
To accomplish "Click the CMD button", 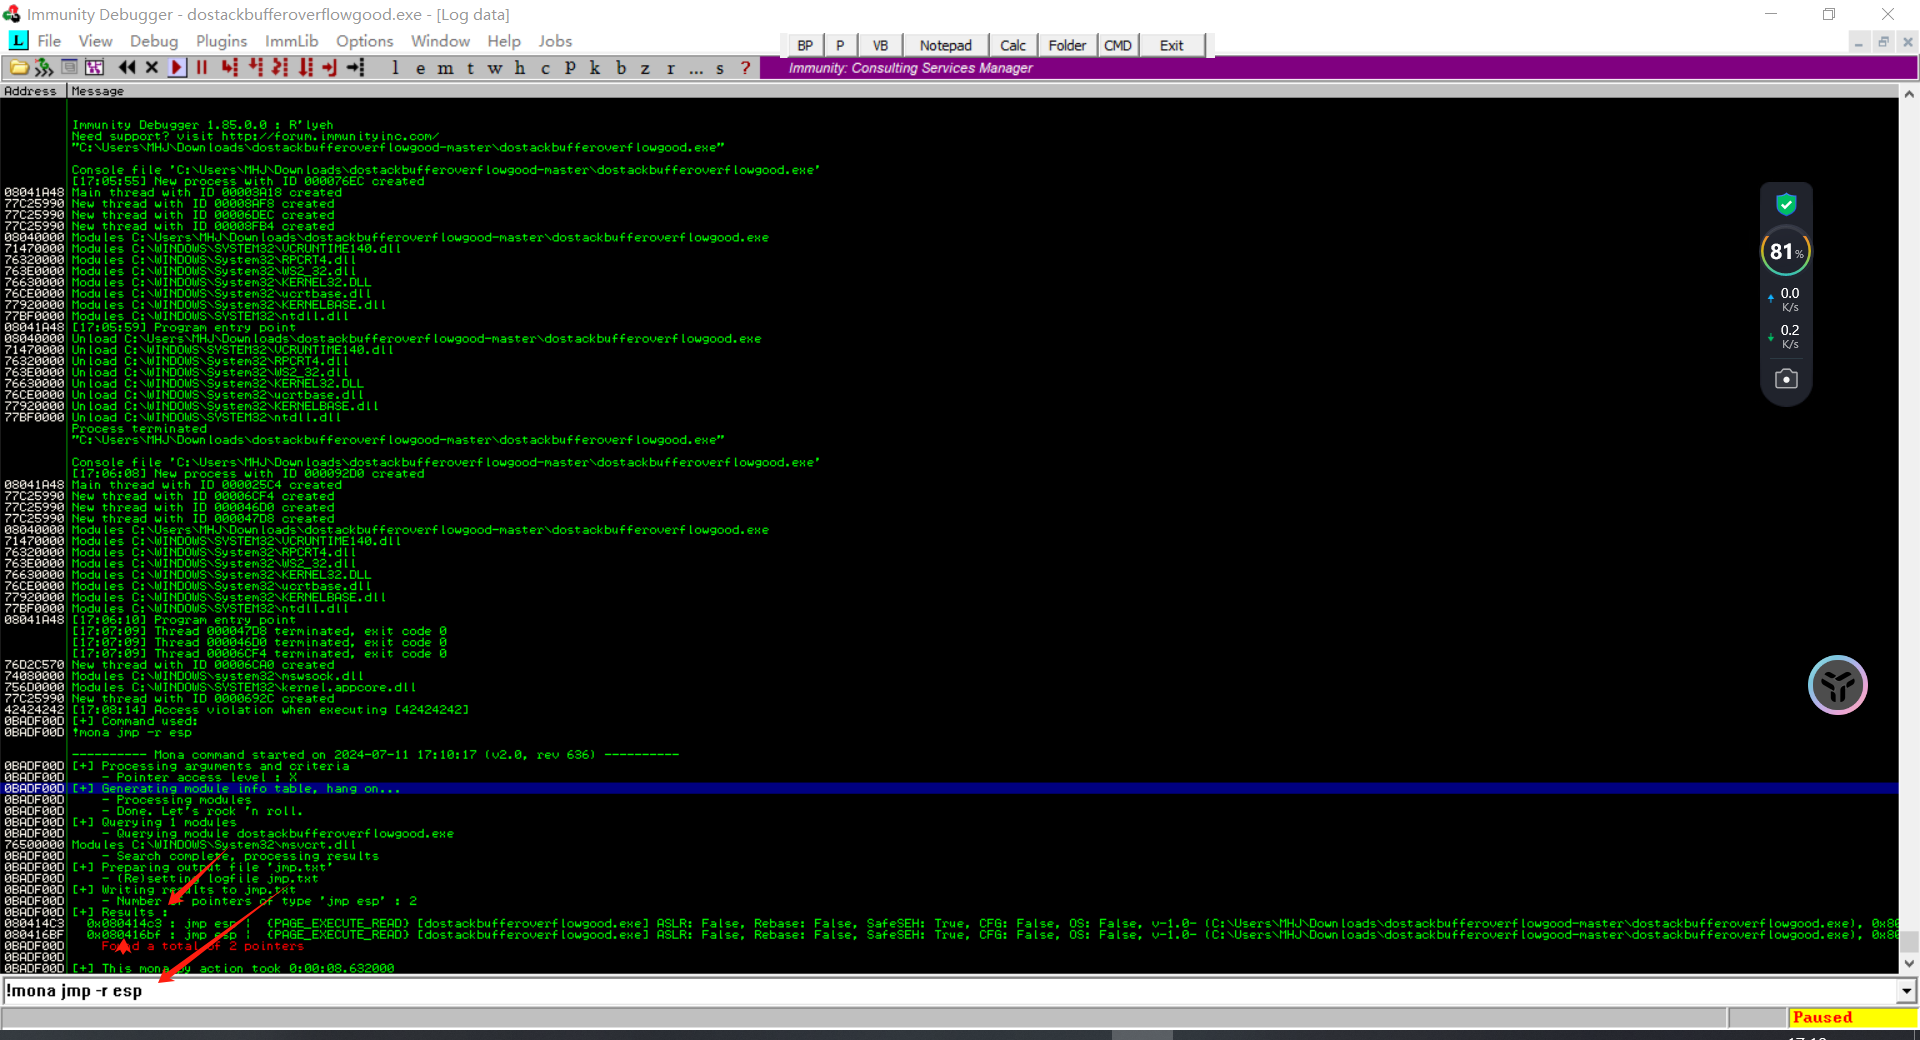I will [x=1117, y=45].
